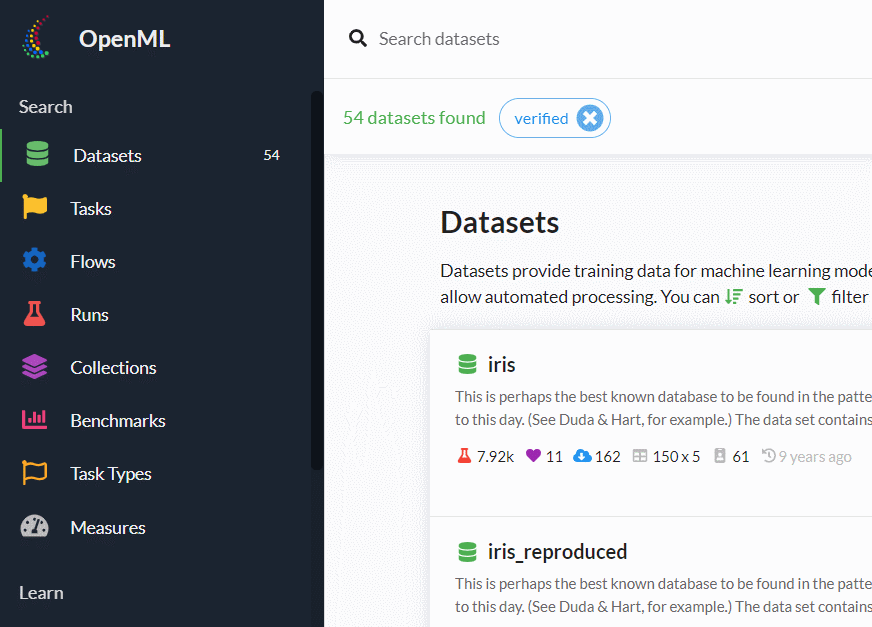Screen dimensions: 872x627
Task: Click the red Runs flask icon
Action: pos(35,314)
